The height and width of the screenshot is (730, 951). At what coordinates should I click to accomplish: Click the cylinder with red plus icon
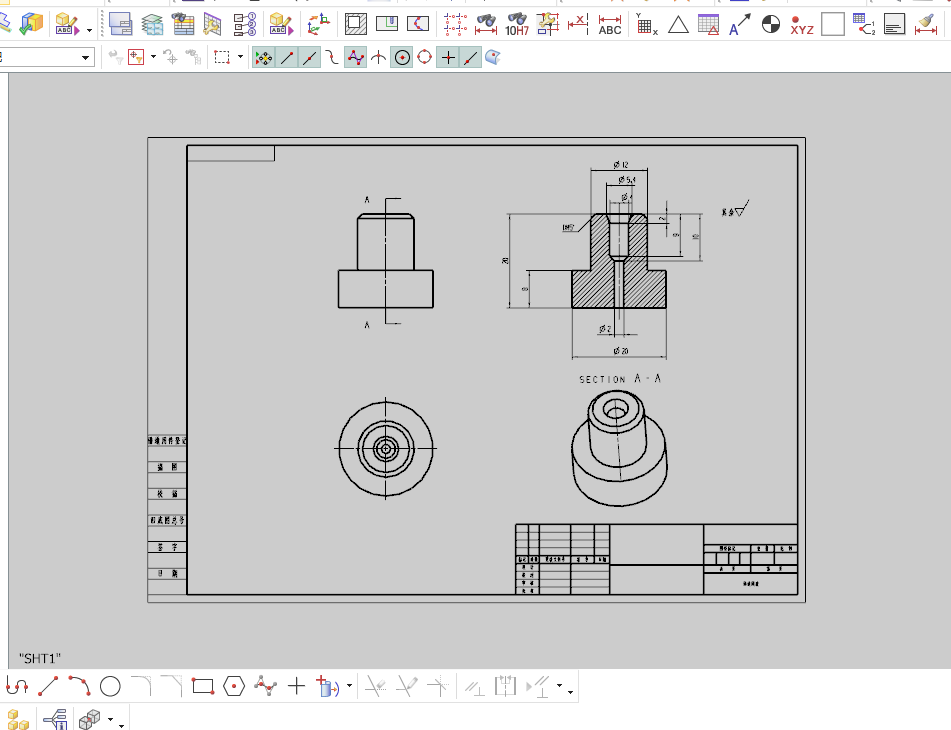[328, 686]
